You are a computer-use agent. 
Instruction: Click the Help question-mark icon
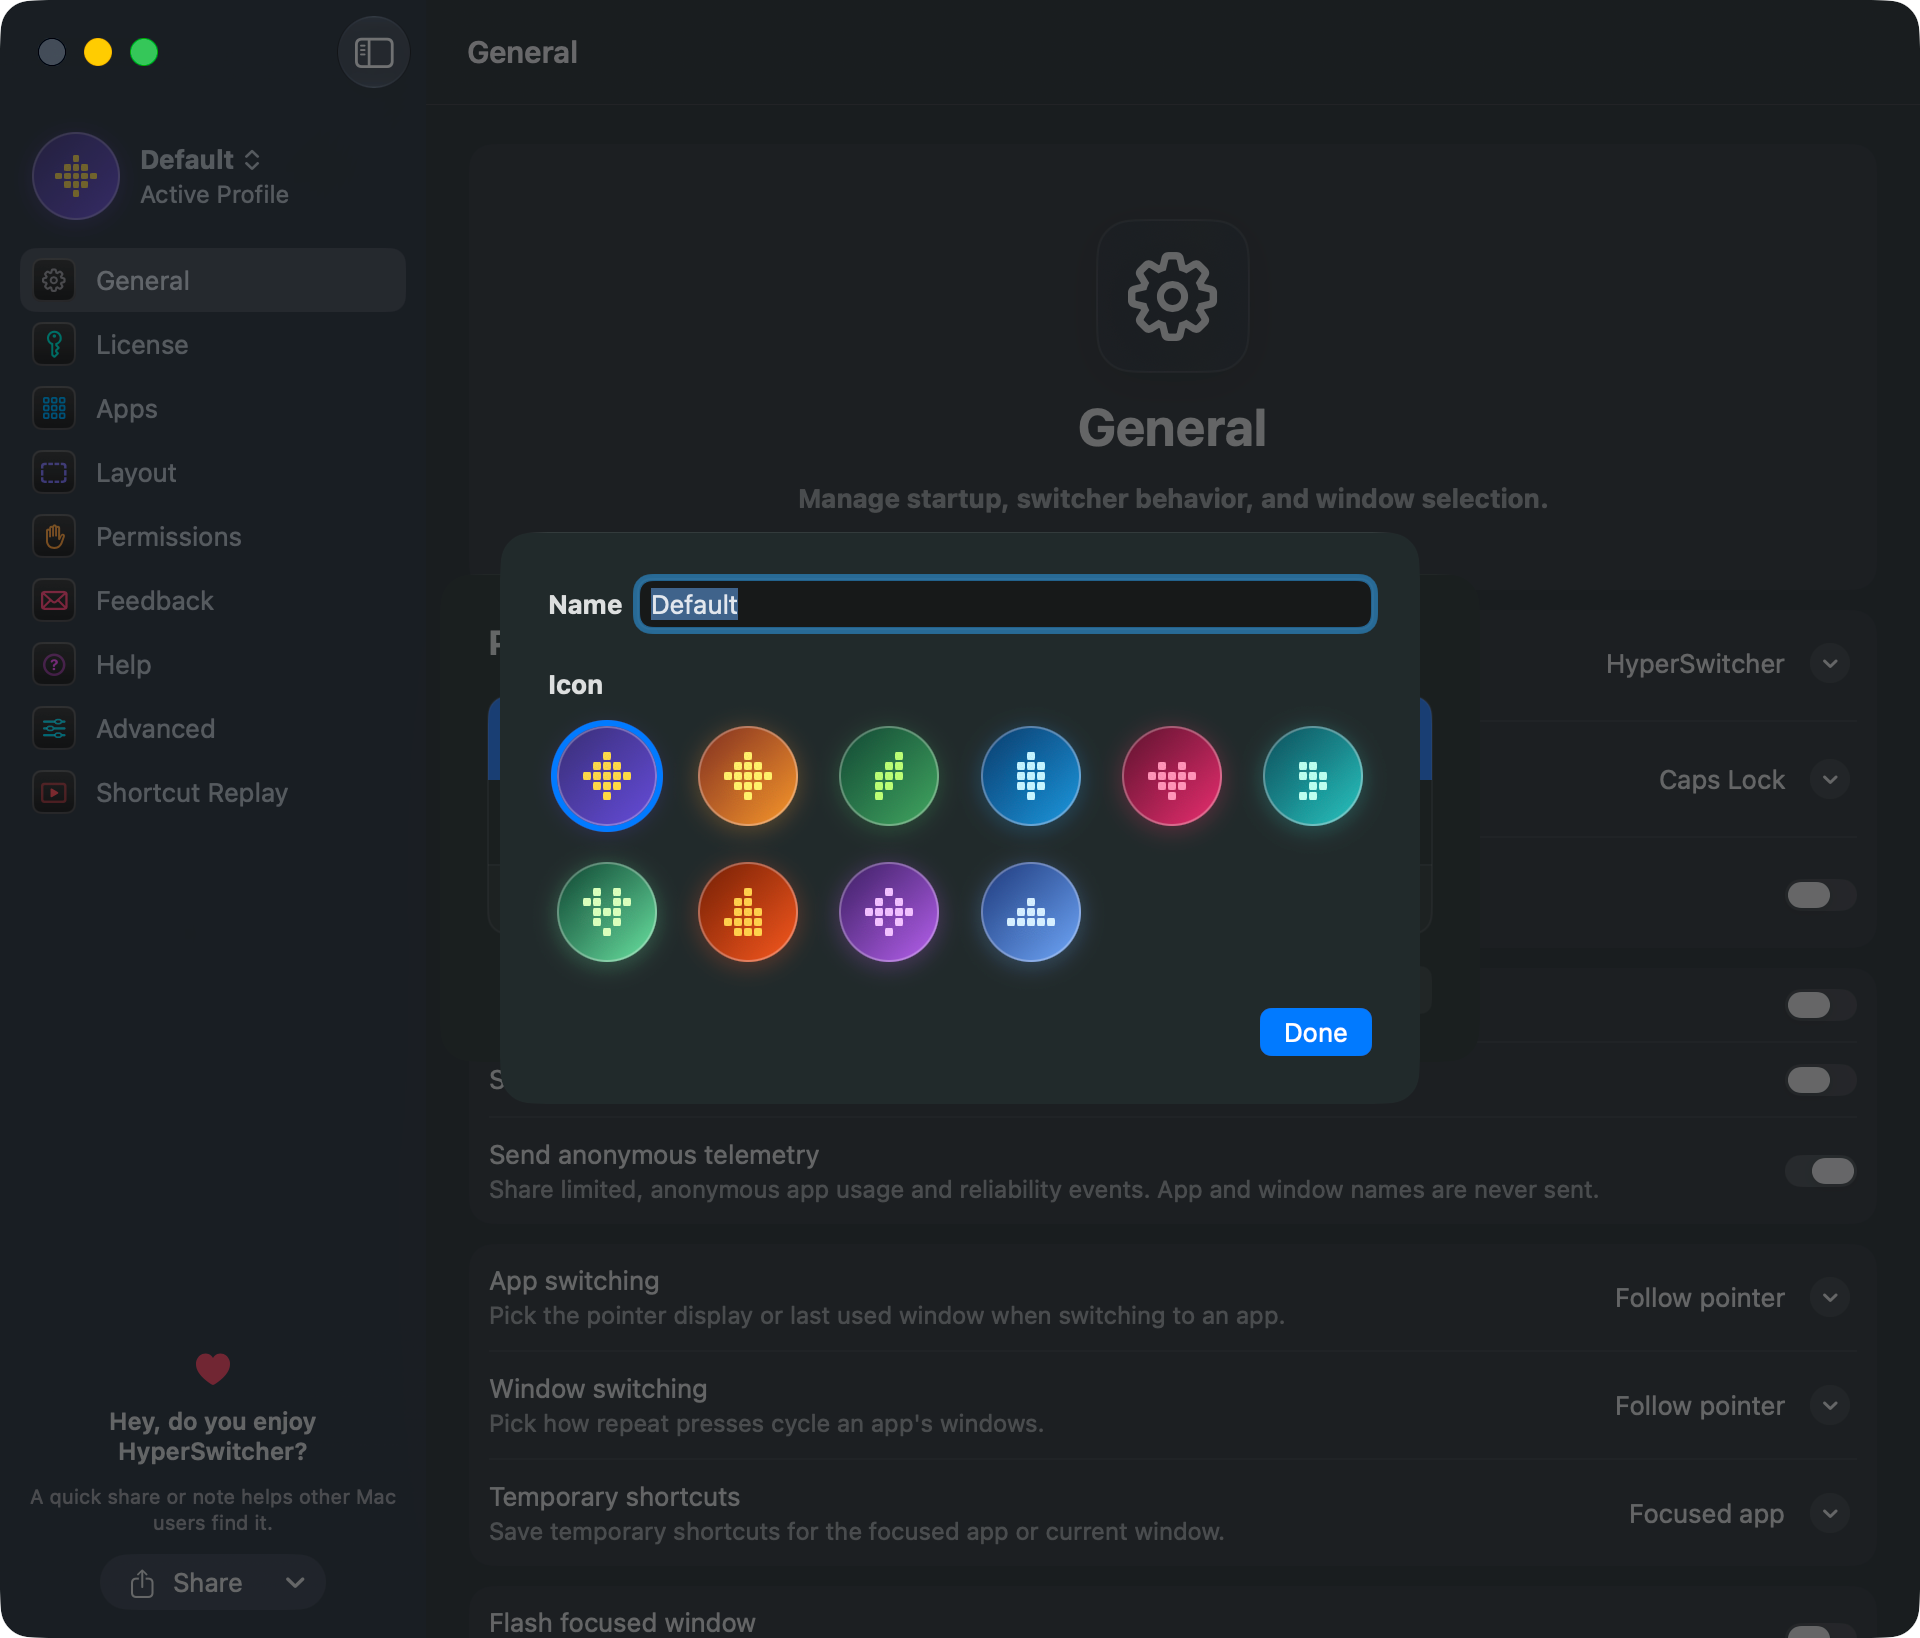point(54,665)
